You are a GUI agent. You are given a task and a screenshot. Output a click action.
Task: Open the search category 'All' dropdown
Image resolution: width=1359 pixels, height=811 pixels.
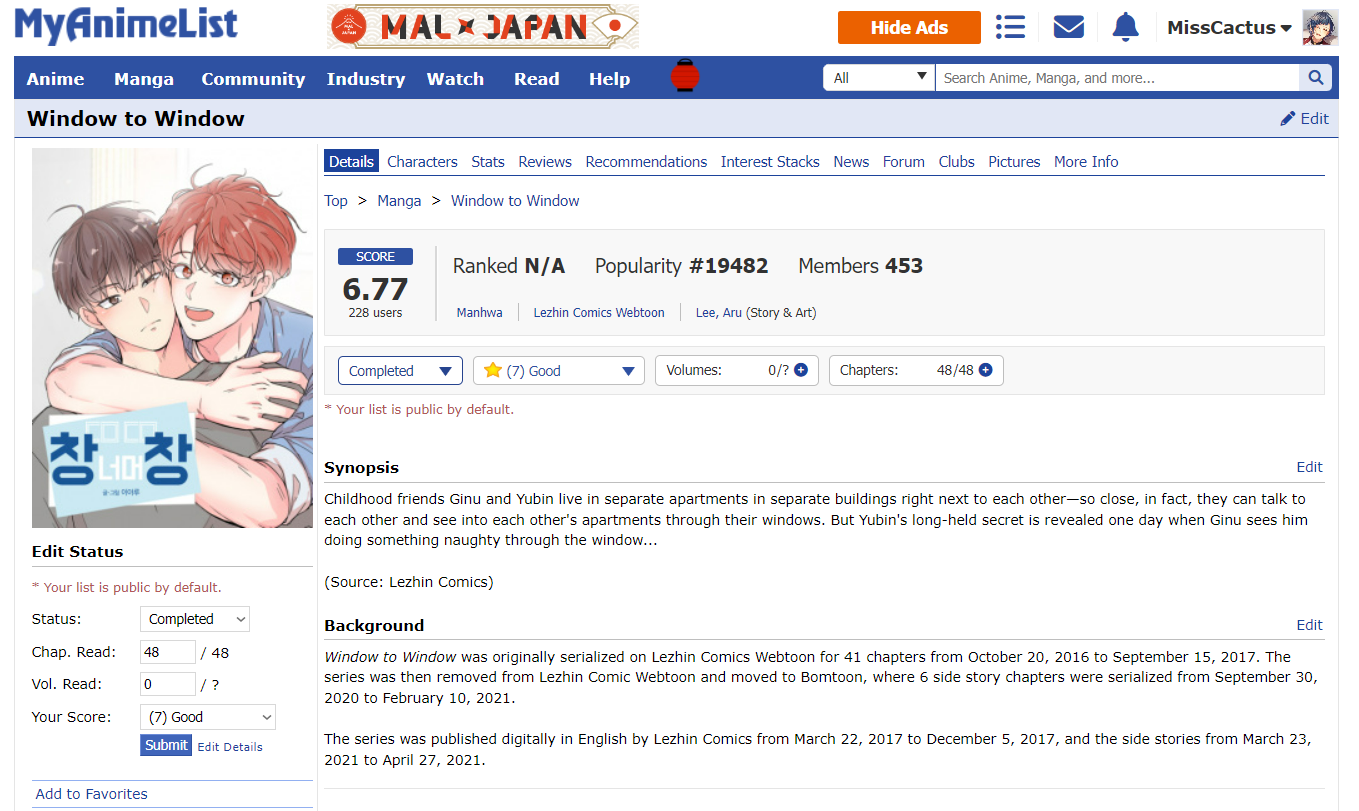(x=879, y=78)
